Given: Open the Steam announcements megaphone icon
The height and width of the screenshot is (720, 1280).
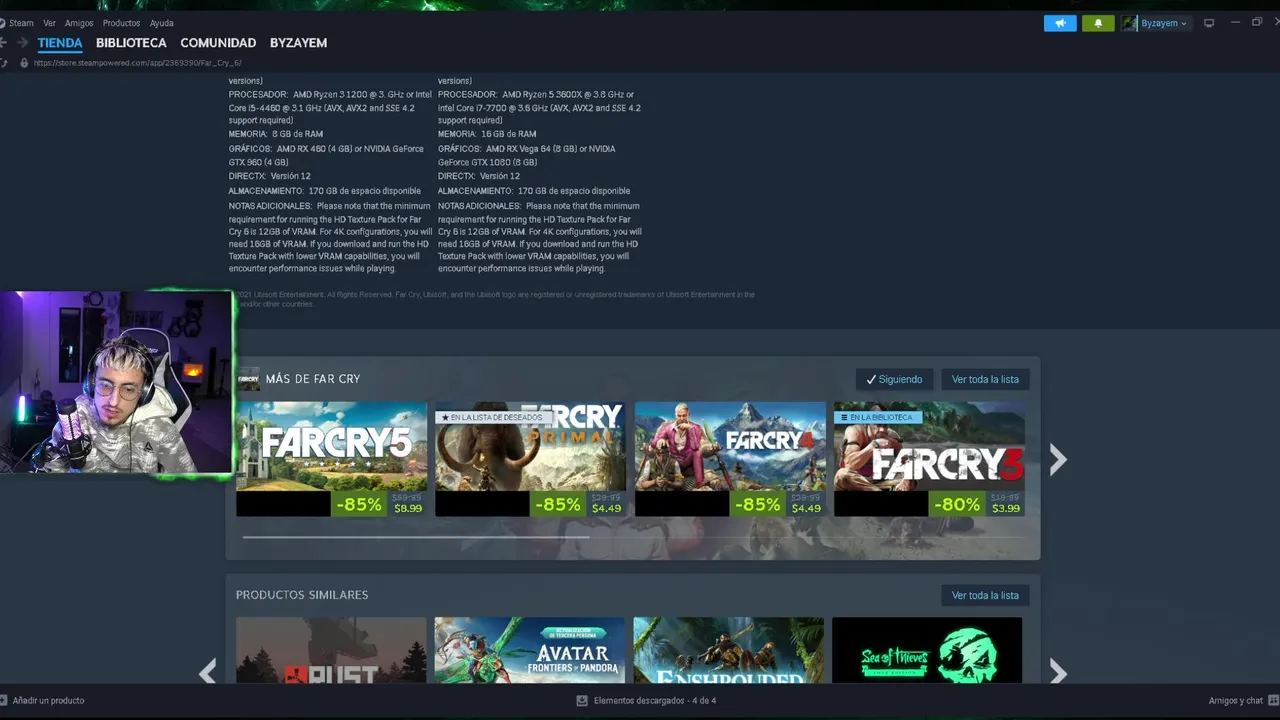Looking at the screenshot, I should pos(1060,23).
